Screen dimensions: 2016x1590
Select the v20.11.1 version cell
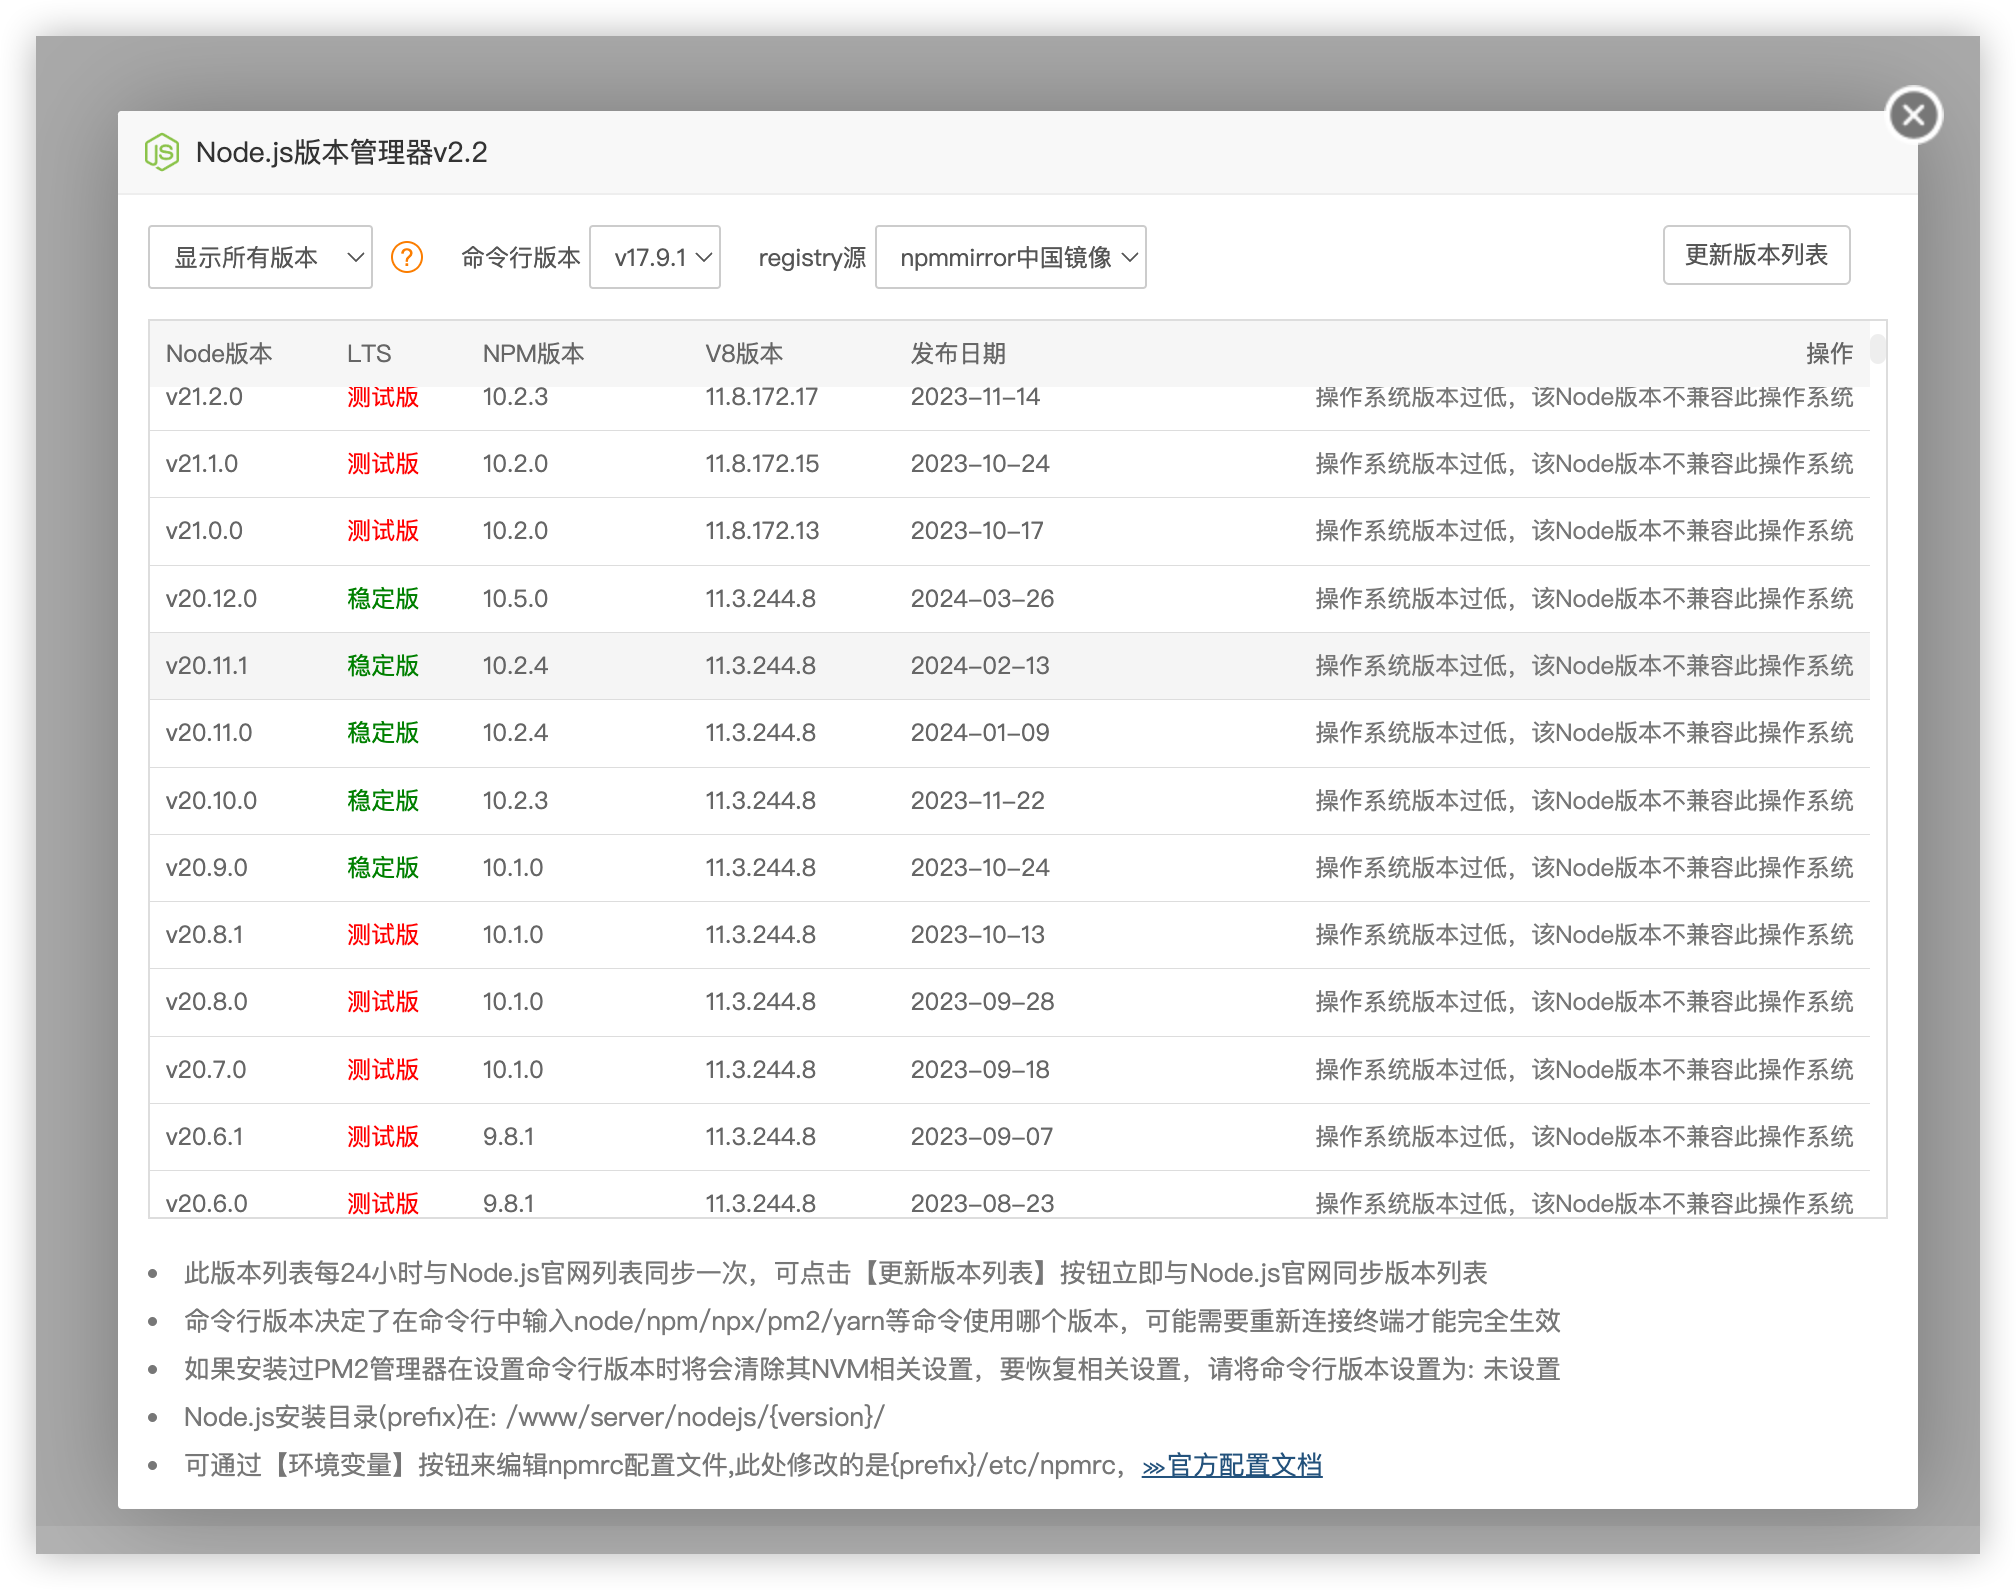(207, 666)
